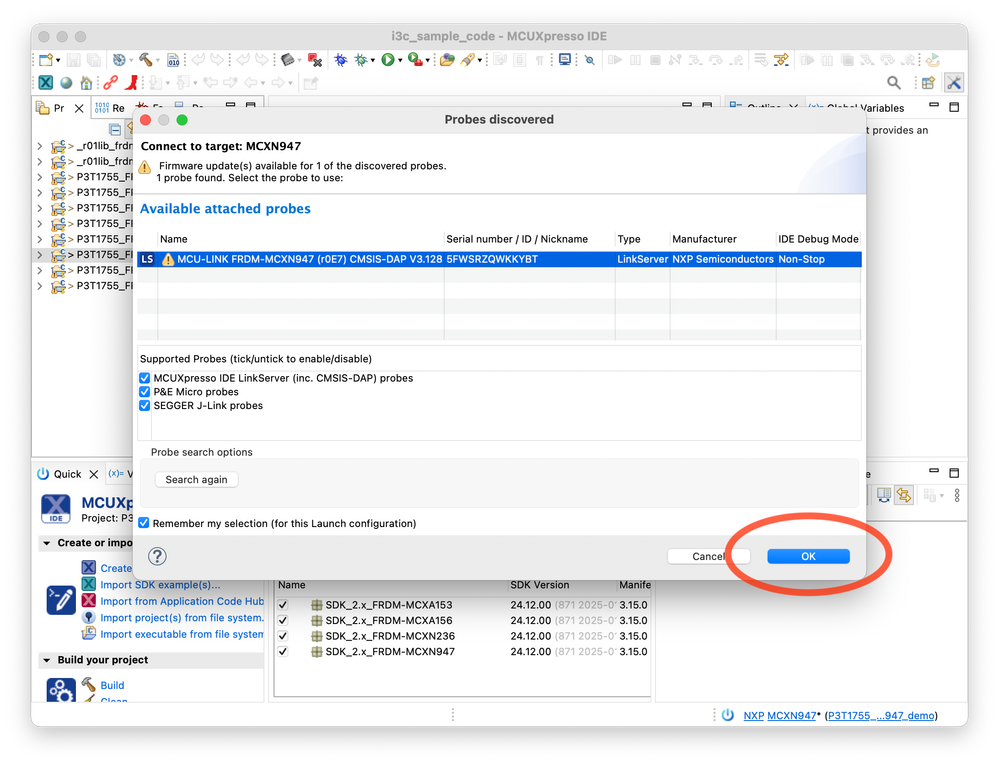
Task: Click the Open Perspective icon
Action: pos(928,83)
